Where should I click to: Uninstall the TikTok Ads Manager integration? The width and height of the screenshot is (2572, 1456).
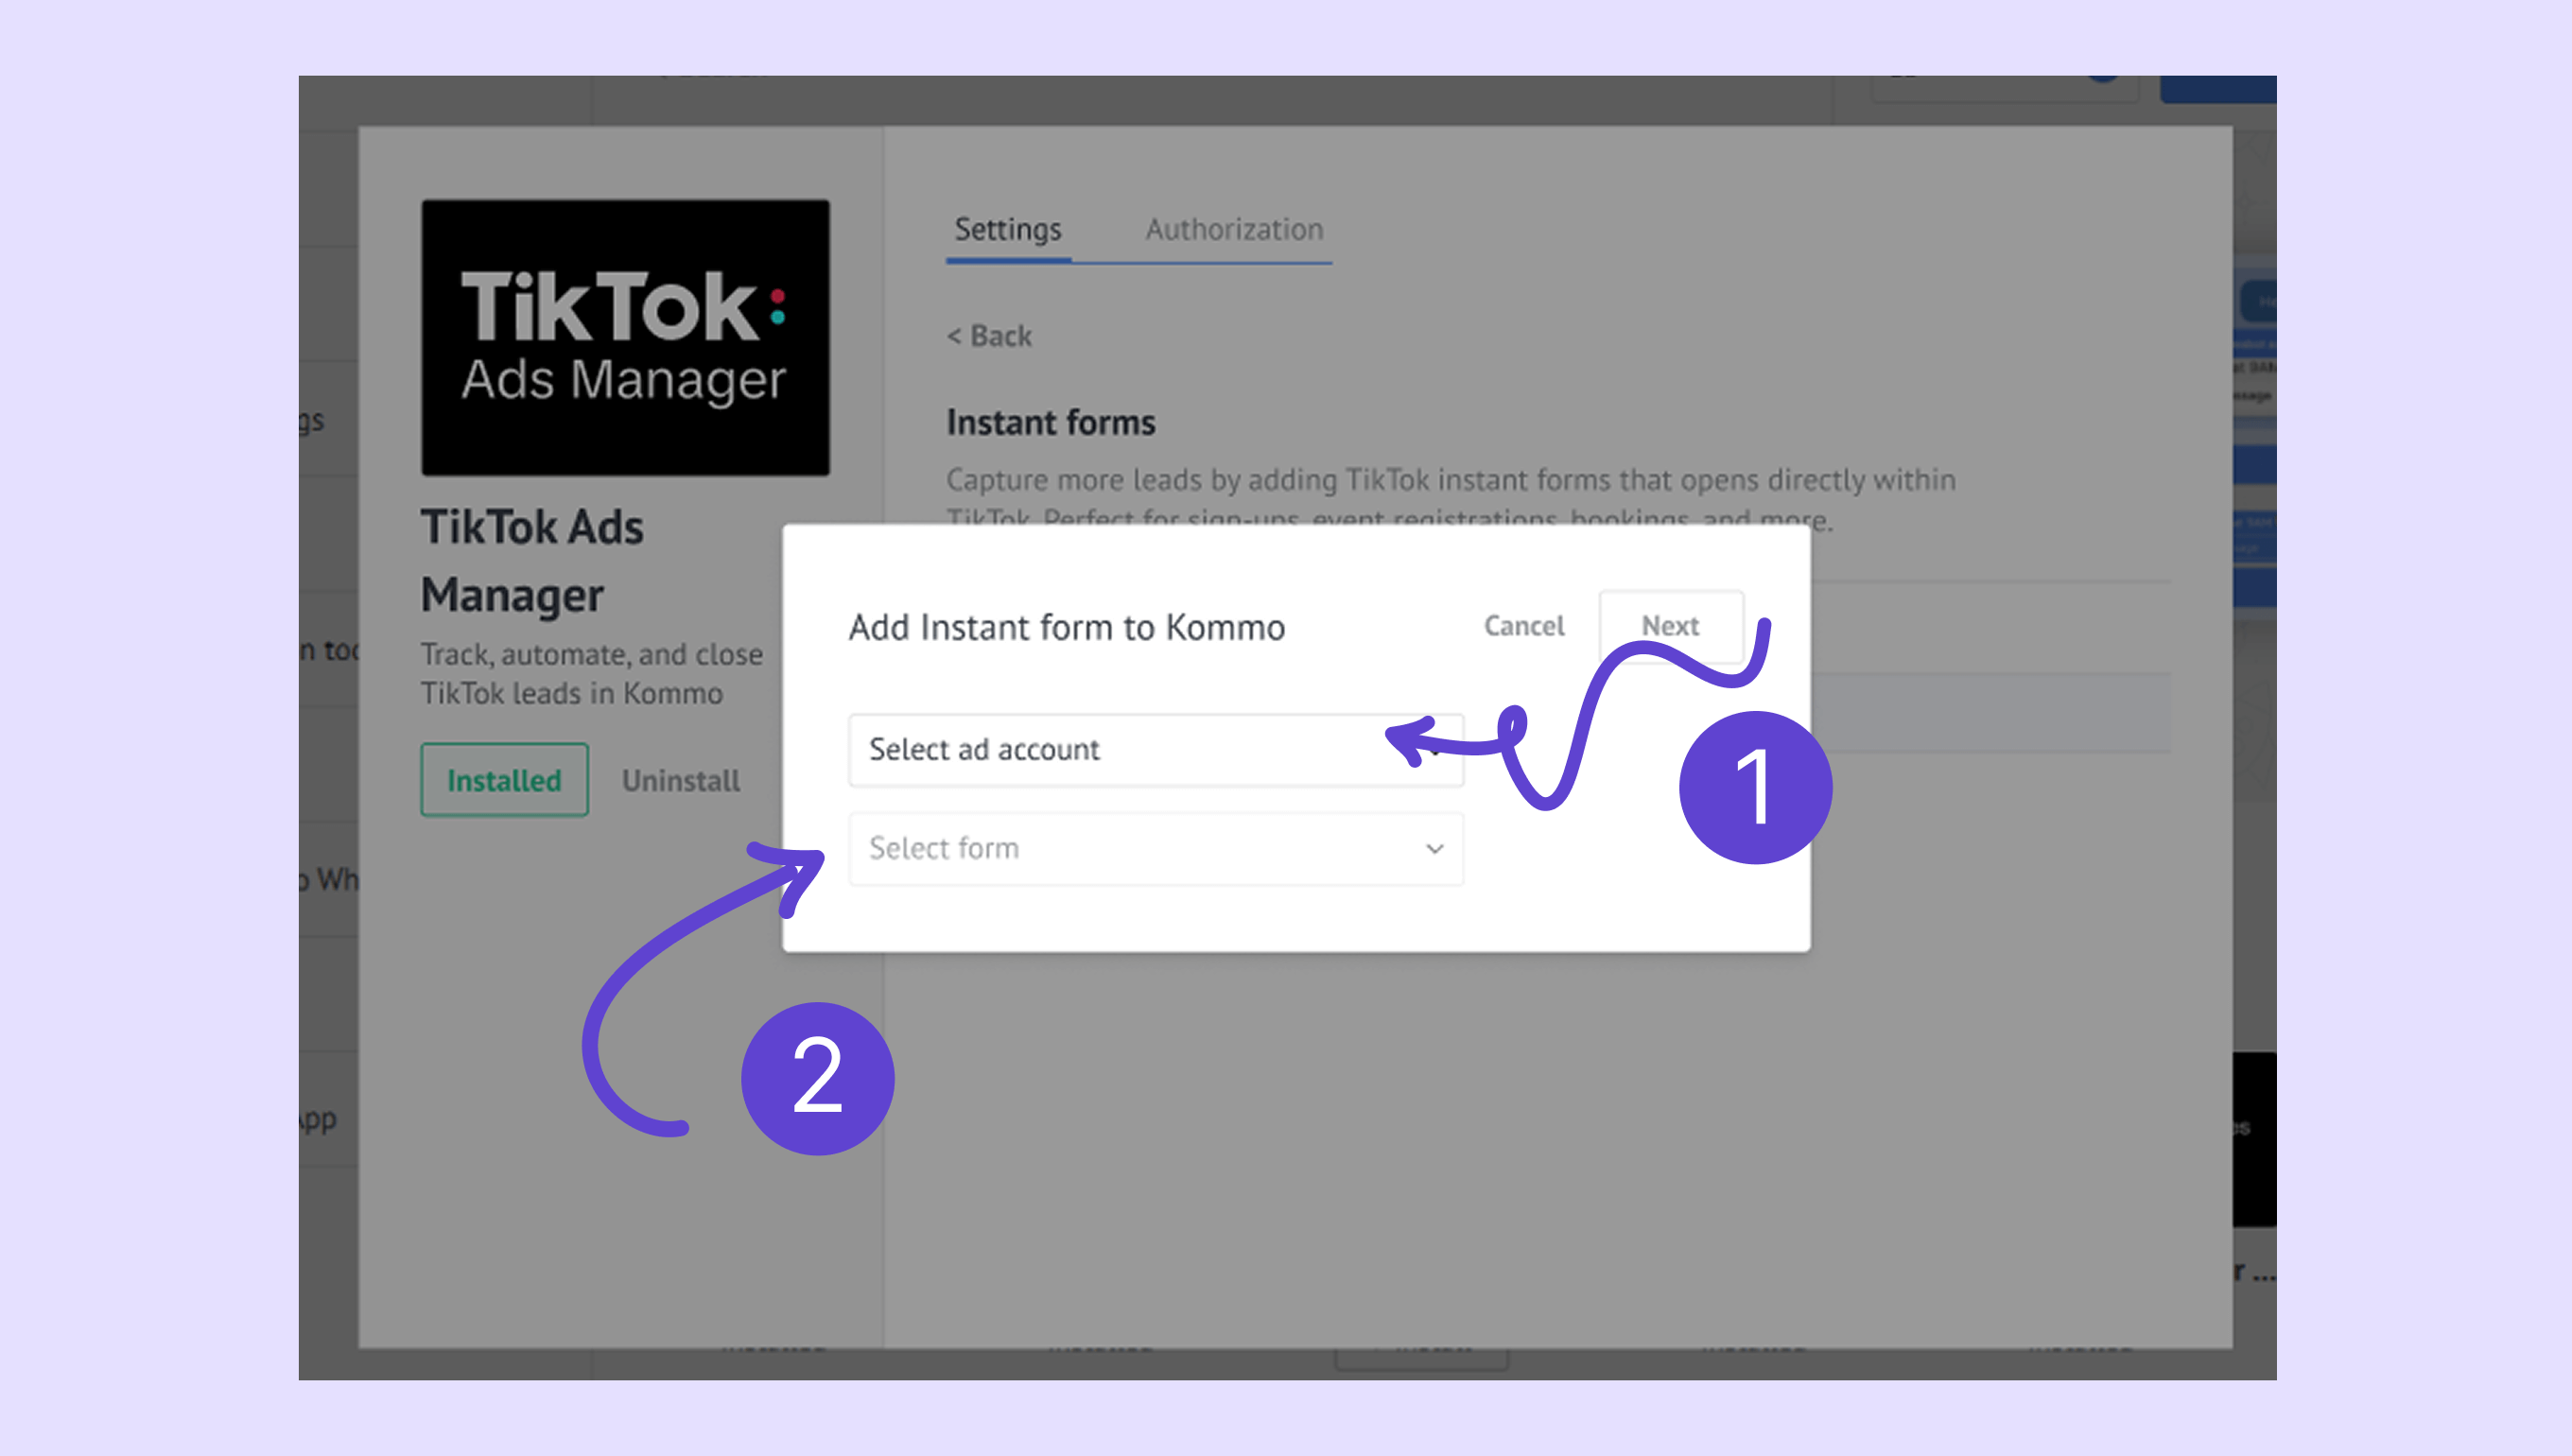tap(681, 781)
